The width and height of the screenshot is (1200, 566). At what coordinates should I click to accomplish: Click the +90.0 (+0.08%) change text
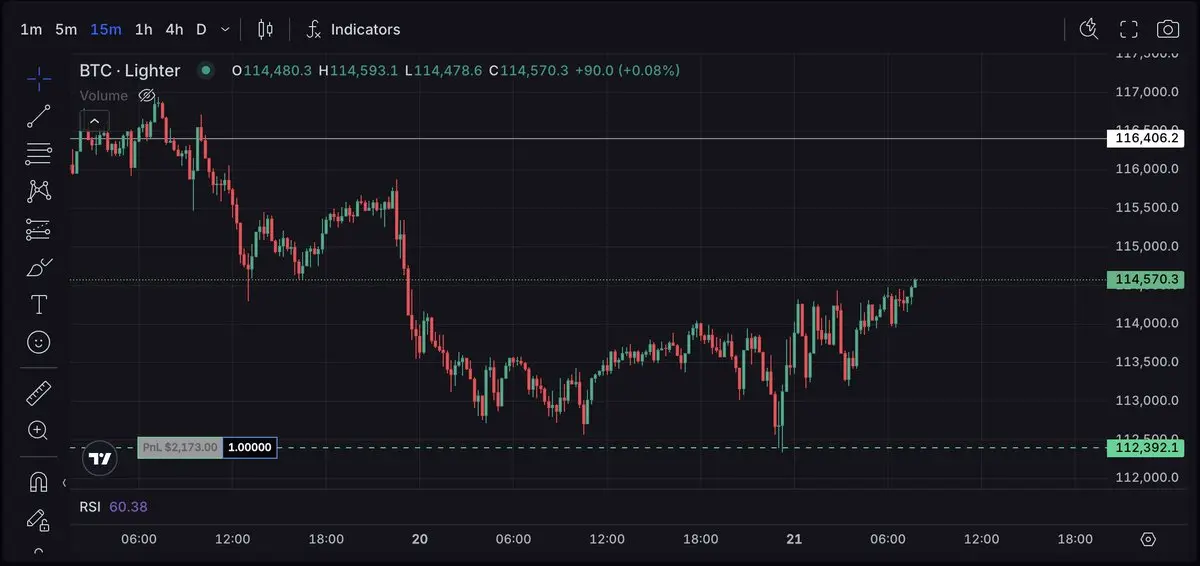click(627, 70)
